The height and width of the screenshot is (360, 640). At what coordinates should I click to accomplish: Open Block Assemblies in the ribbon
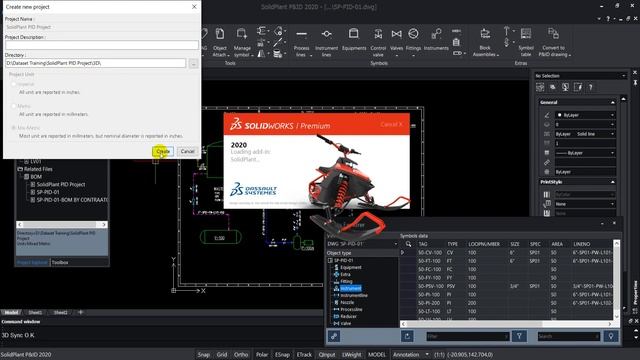[485, 42]
